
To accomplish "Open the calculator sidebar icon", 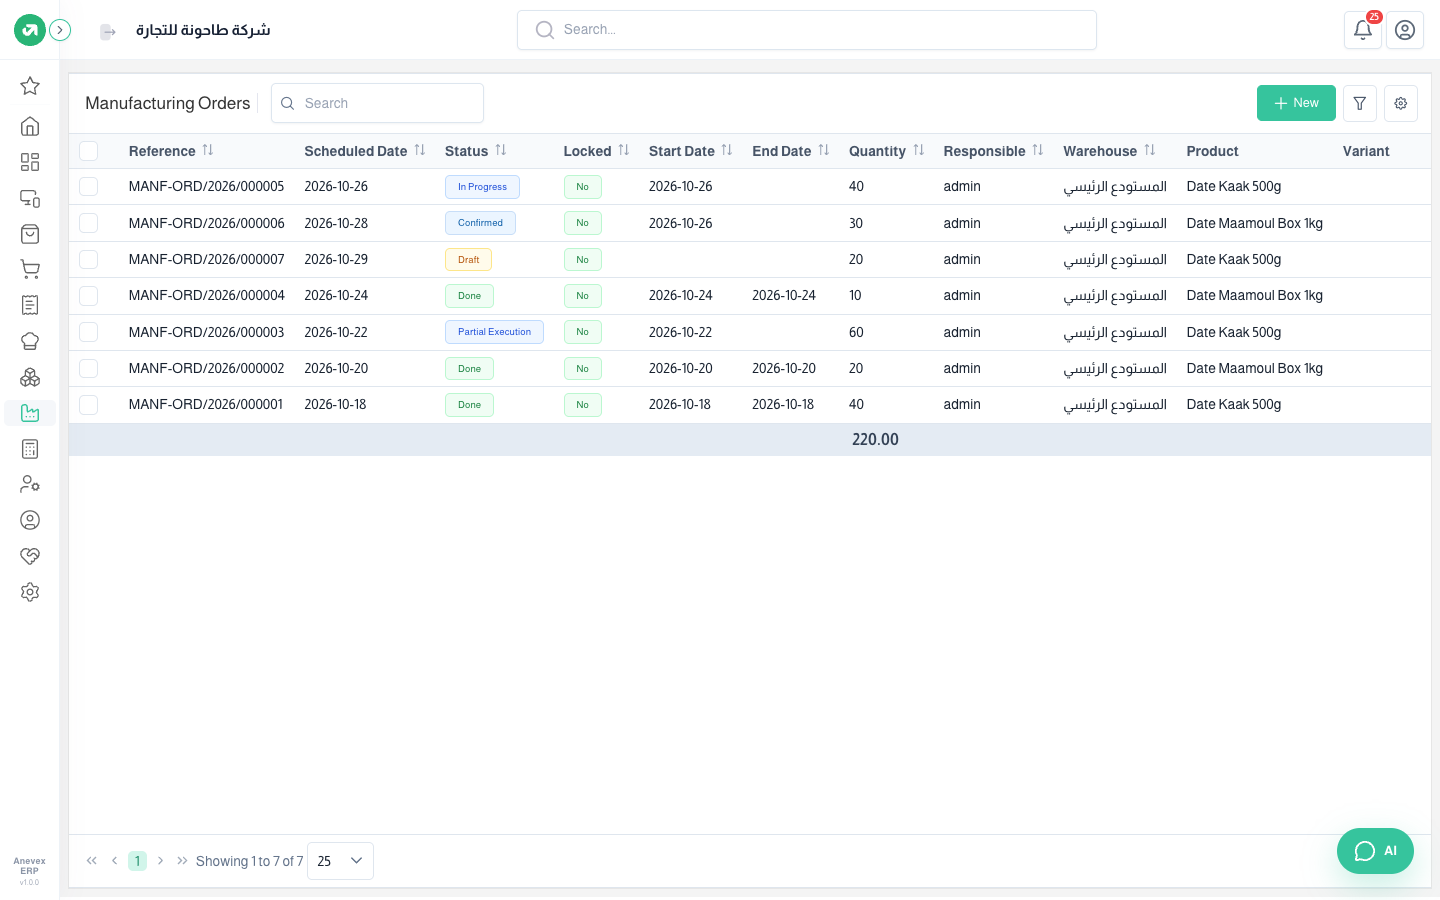I will pyautogui.click(x=30, y=449).
